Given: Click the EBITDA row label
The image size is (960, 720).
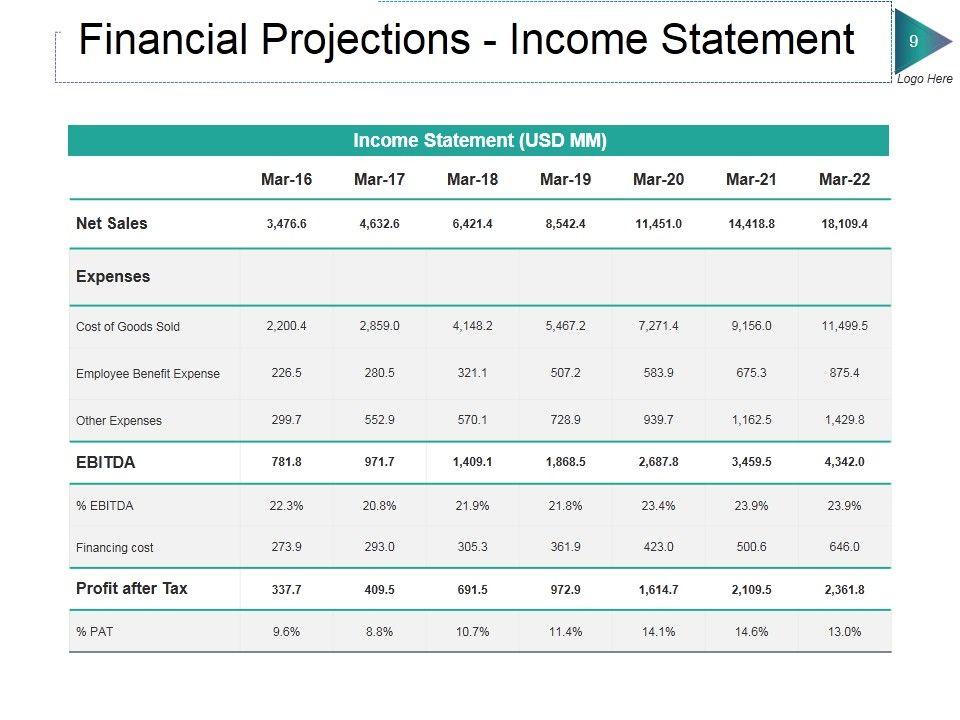Looking at the screenshot, I should 105,463.
